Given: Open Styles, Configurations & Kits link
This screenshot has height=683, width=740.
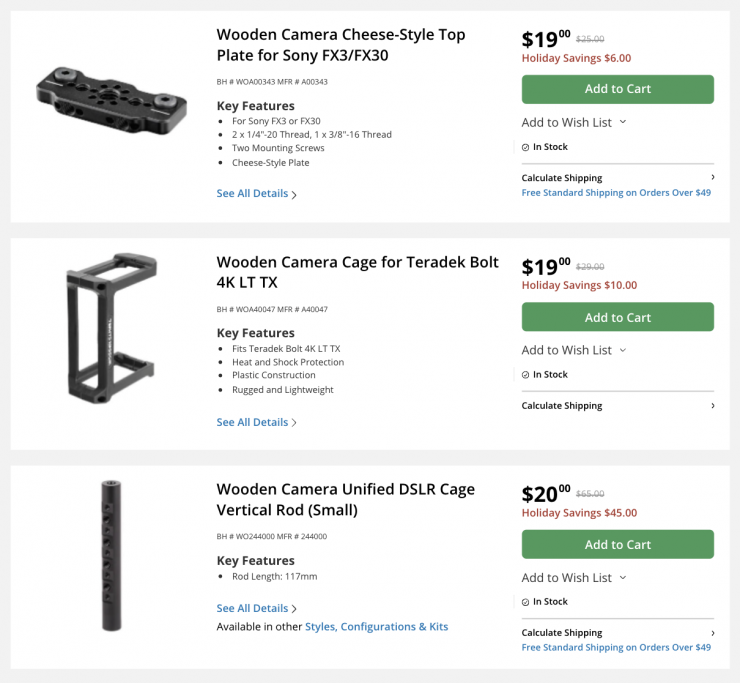Looking at the screenshot, I should pos(376,627).
